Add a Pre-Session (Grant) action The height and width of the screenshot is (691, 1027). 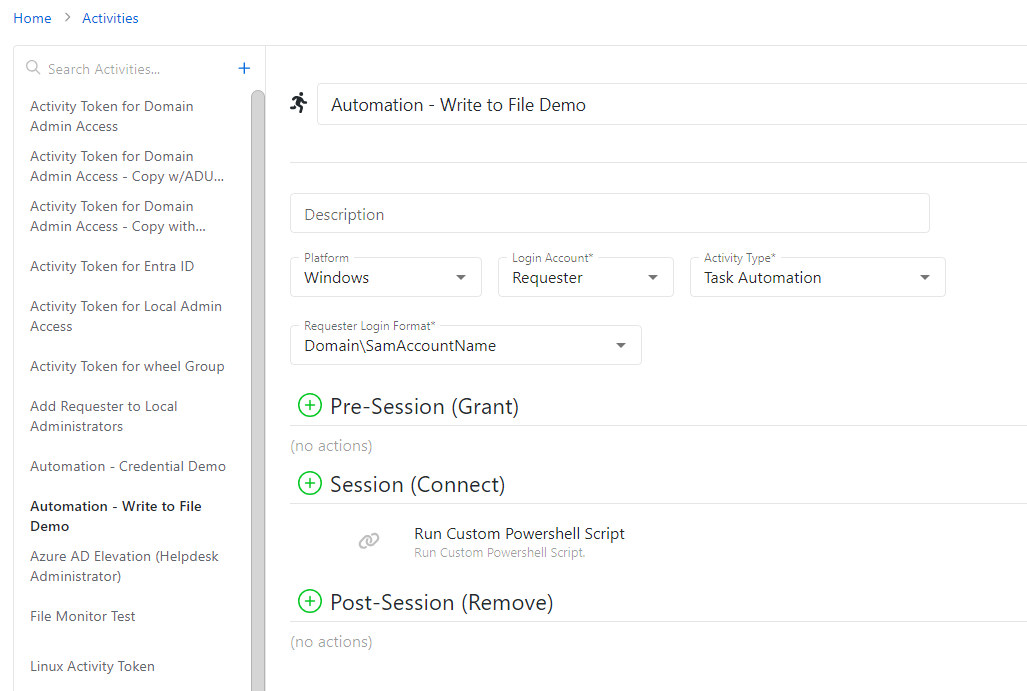point(310,405)
